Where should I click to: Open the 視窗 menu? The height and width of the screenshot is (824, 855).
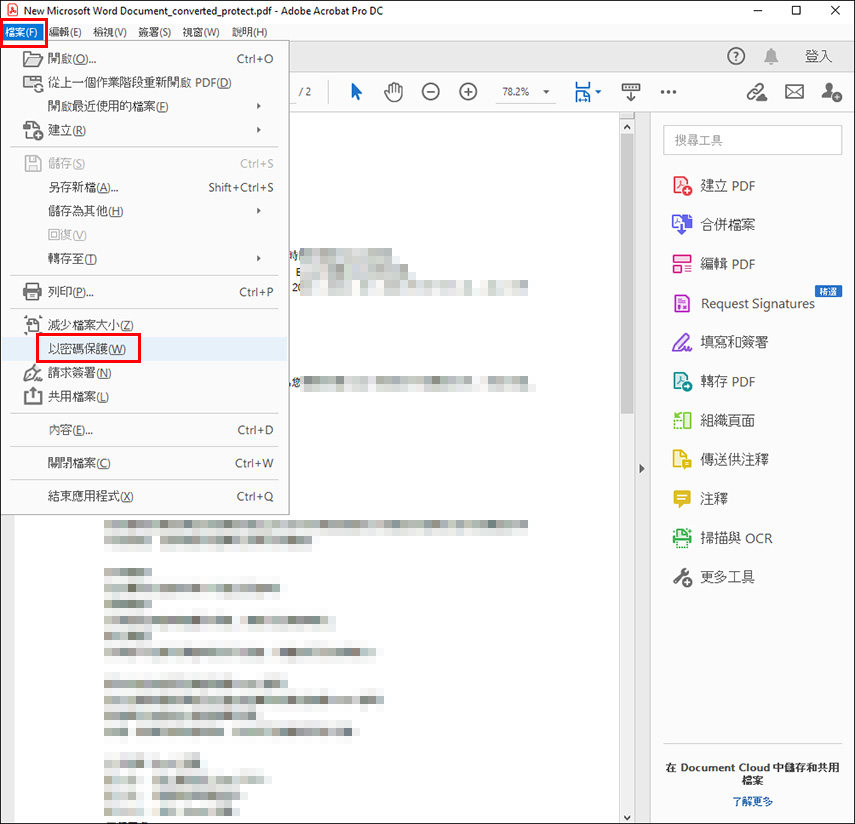(201, 32)
